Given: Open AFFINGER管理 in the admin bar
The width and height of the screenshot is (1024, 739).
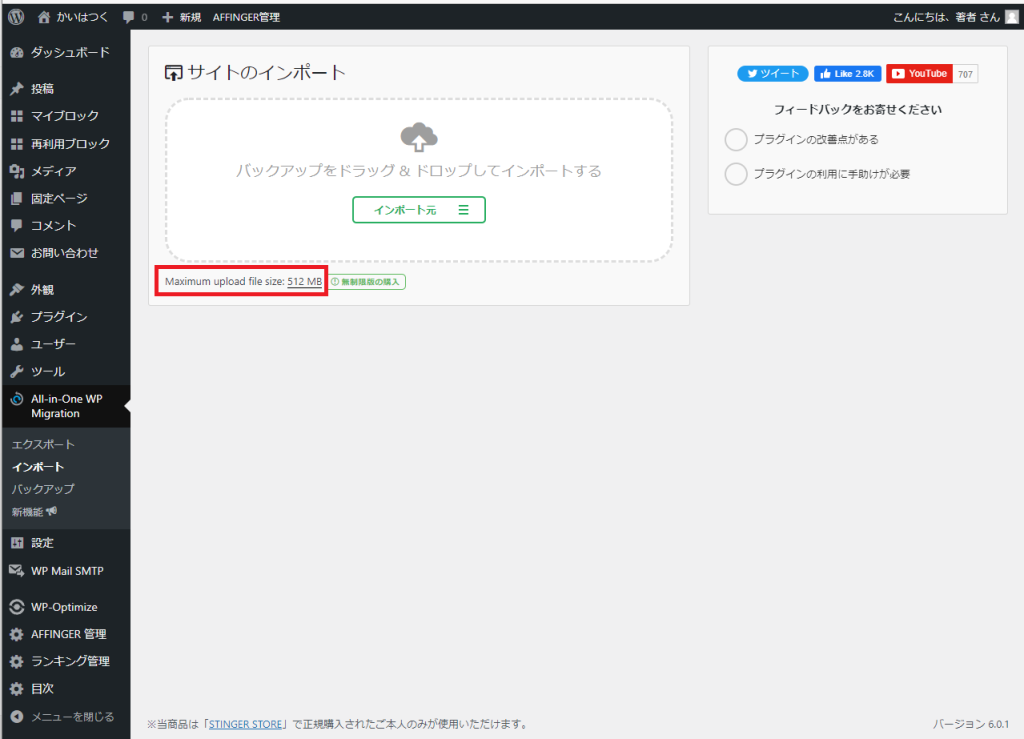Looking at the screenshot, I should point(246,17).
